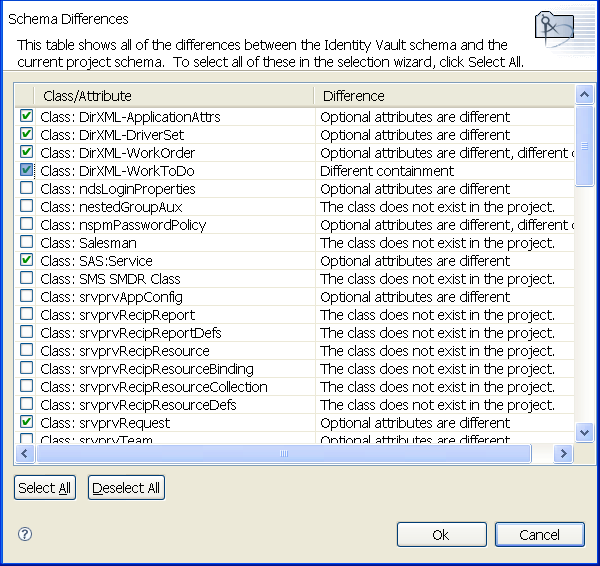Click the help question mark icon
This screenshot has height=566, width=600.
pos(25,534)
